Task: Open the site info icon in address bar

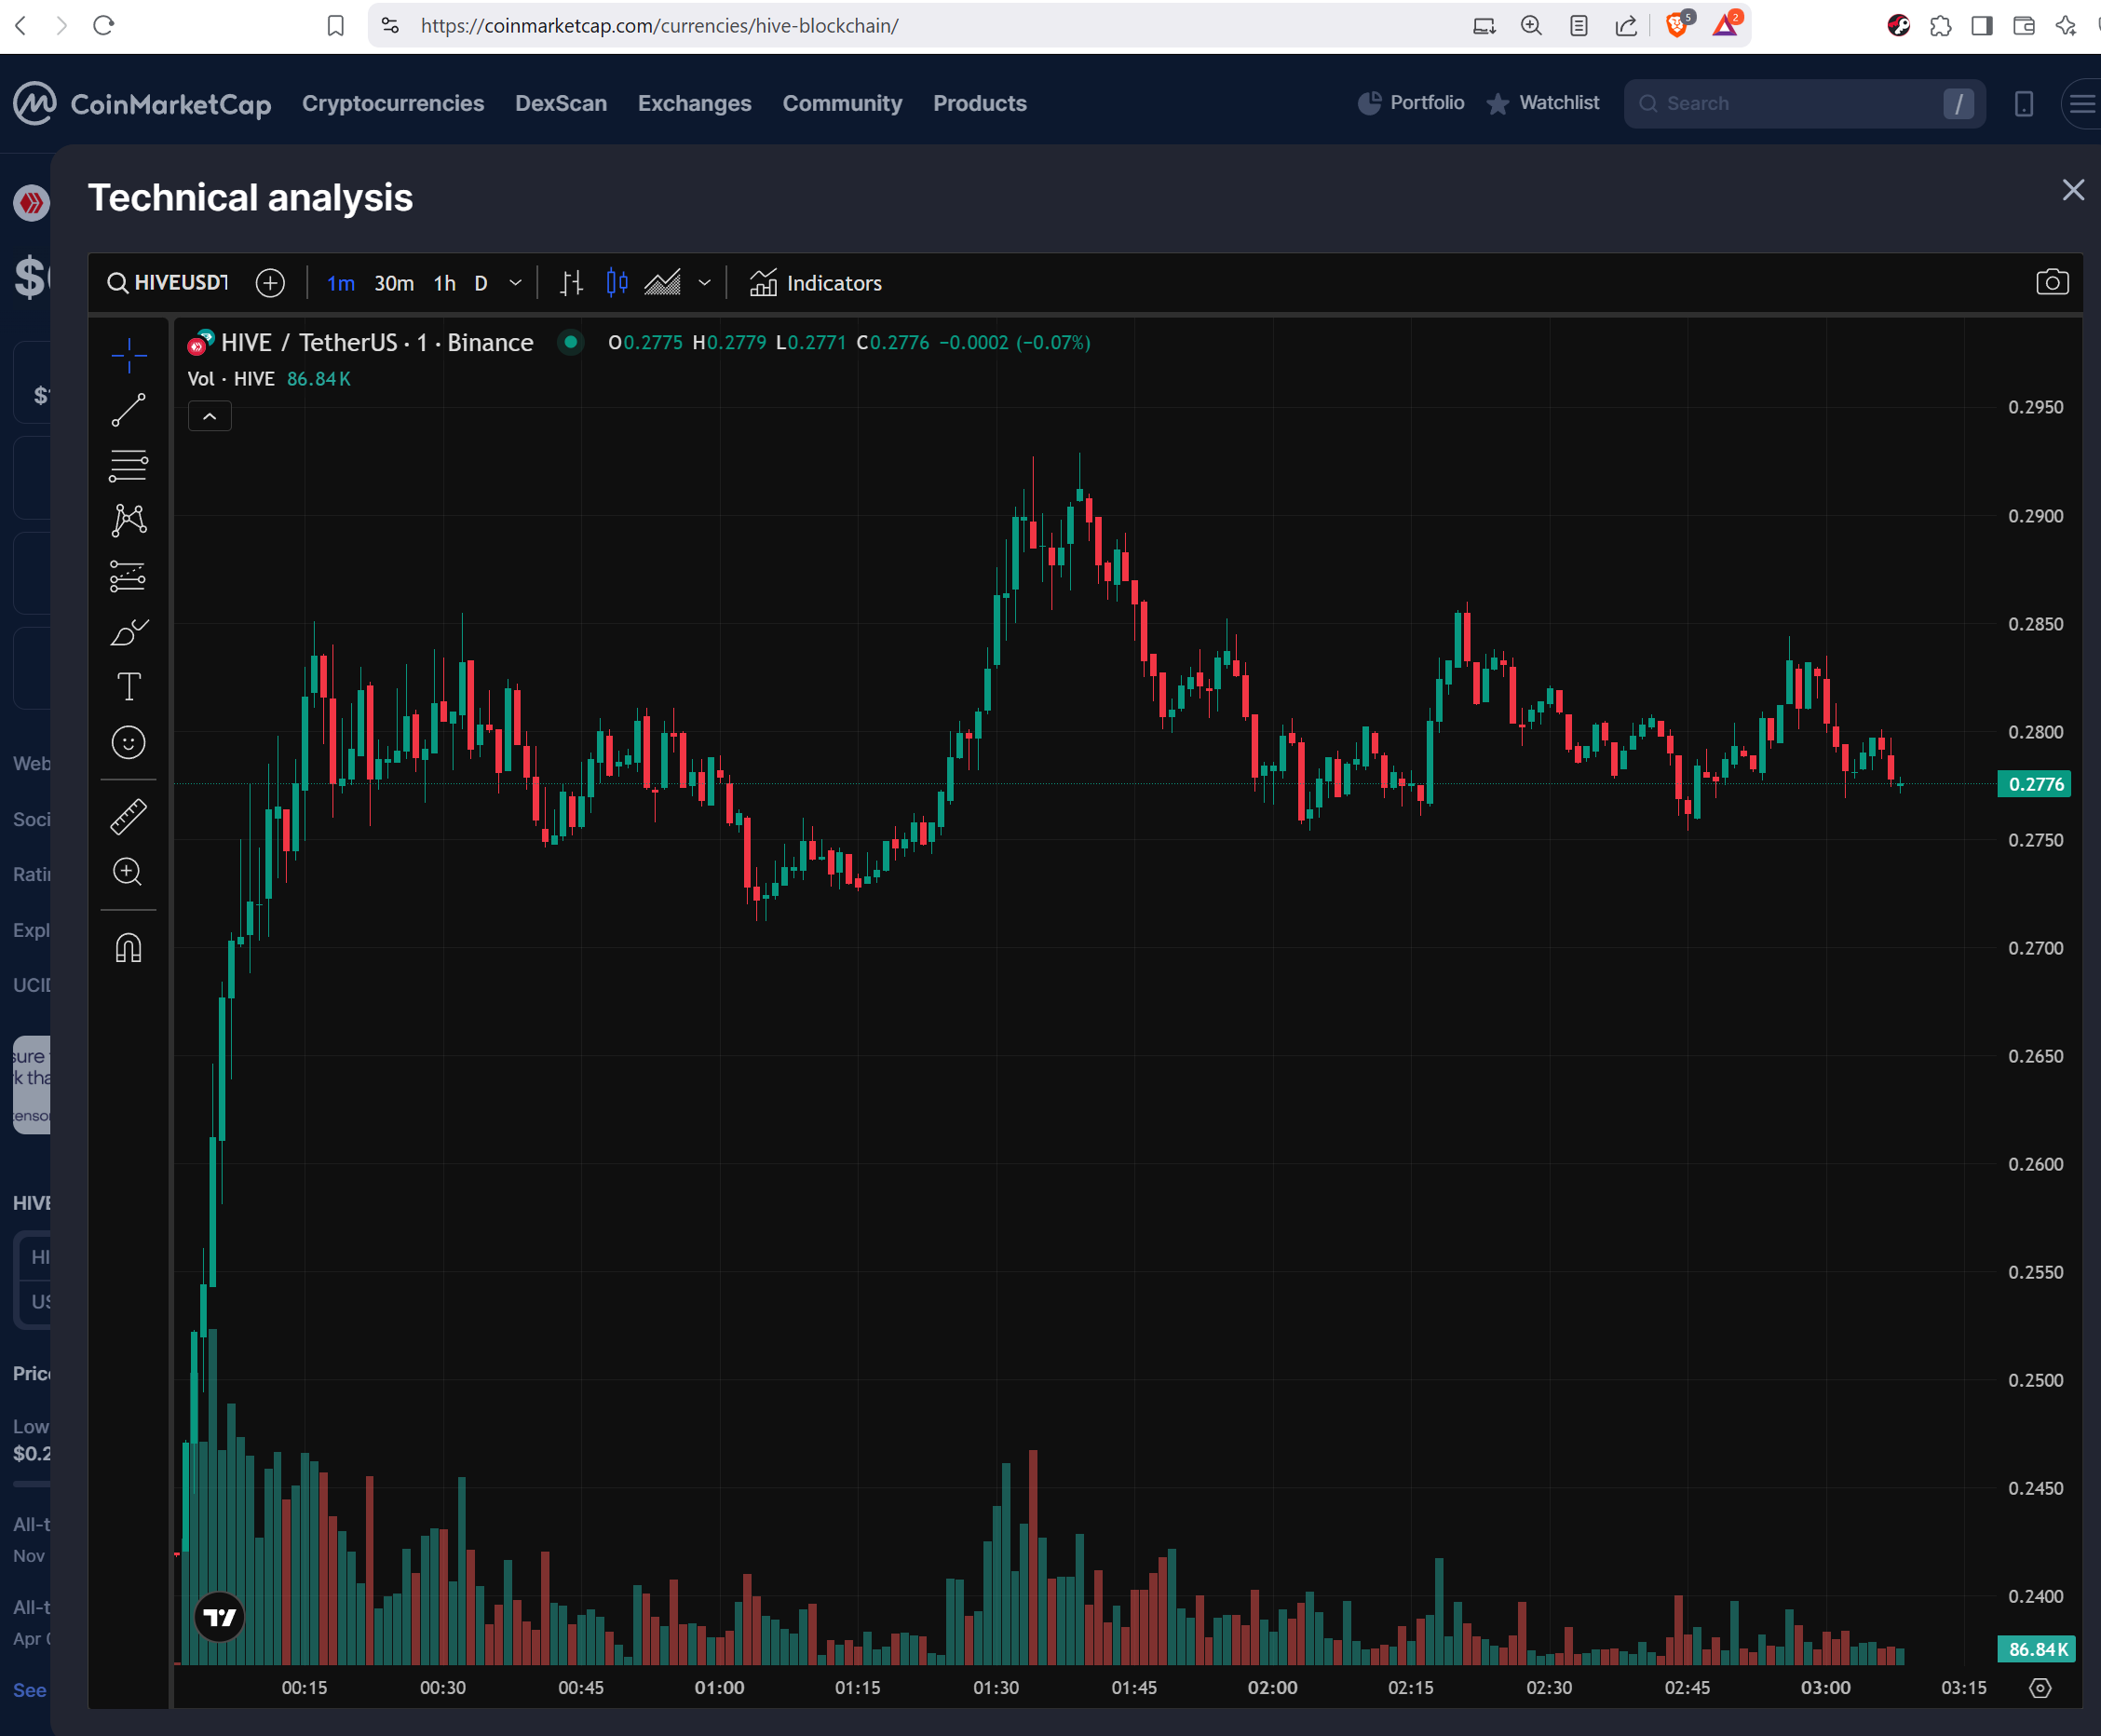Action: click(x=390, y=26)
